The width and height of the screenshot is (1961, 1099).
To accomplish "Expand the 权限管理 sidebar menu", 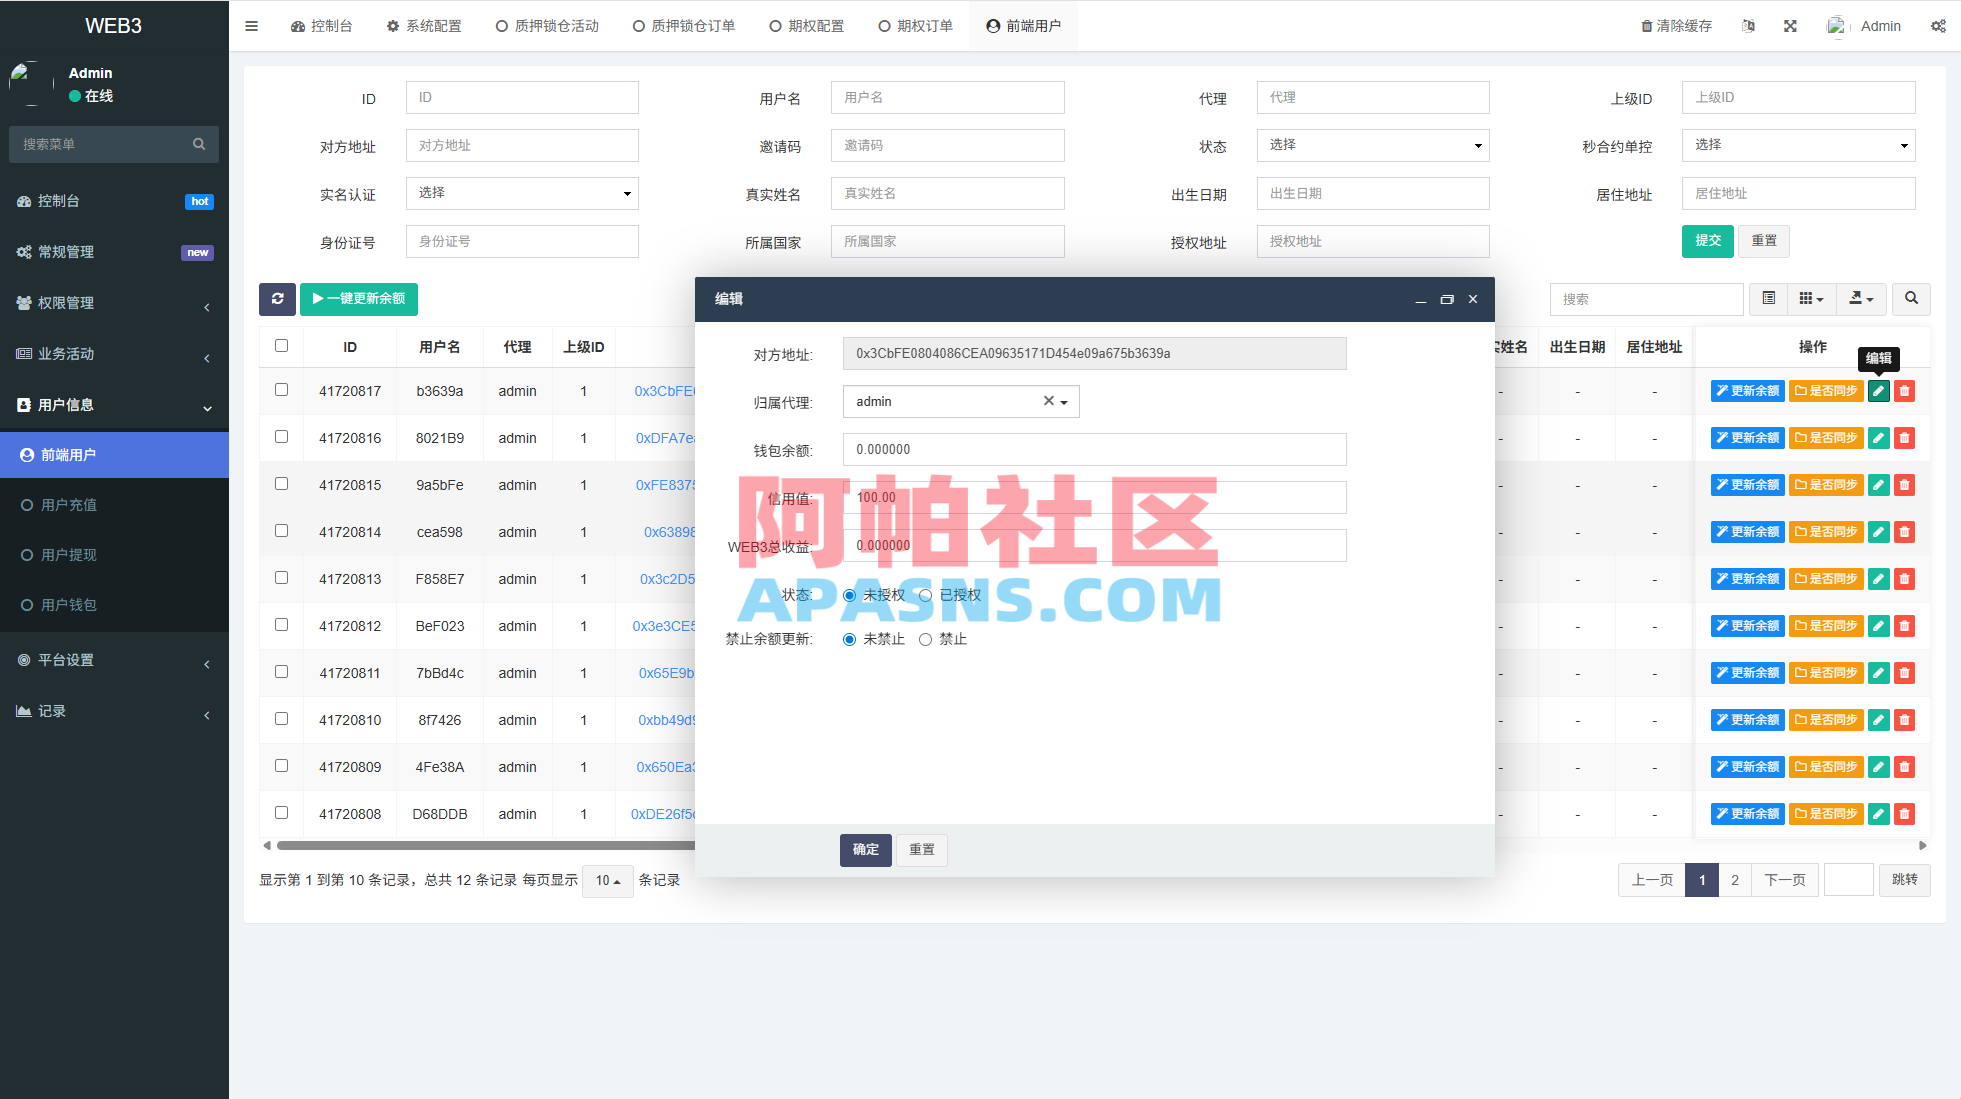I will tap(114, 303).
